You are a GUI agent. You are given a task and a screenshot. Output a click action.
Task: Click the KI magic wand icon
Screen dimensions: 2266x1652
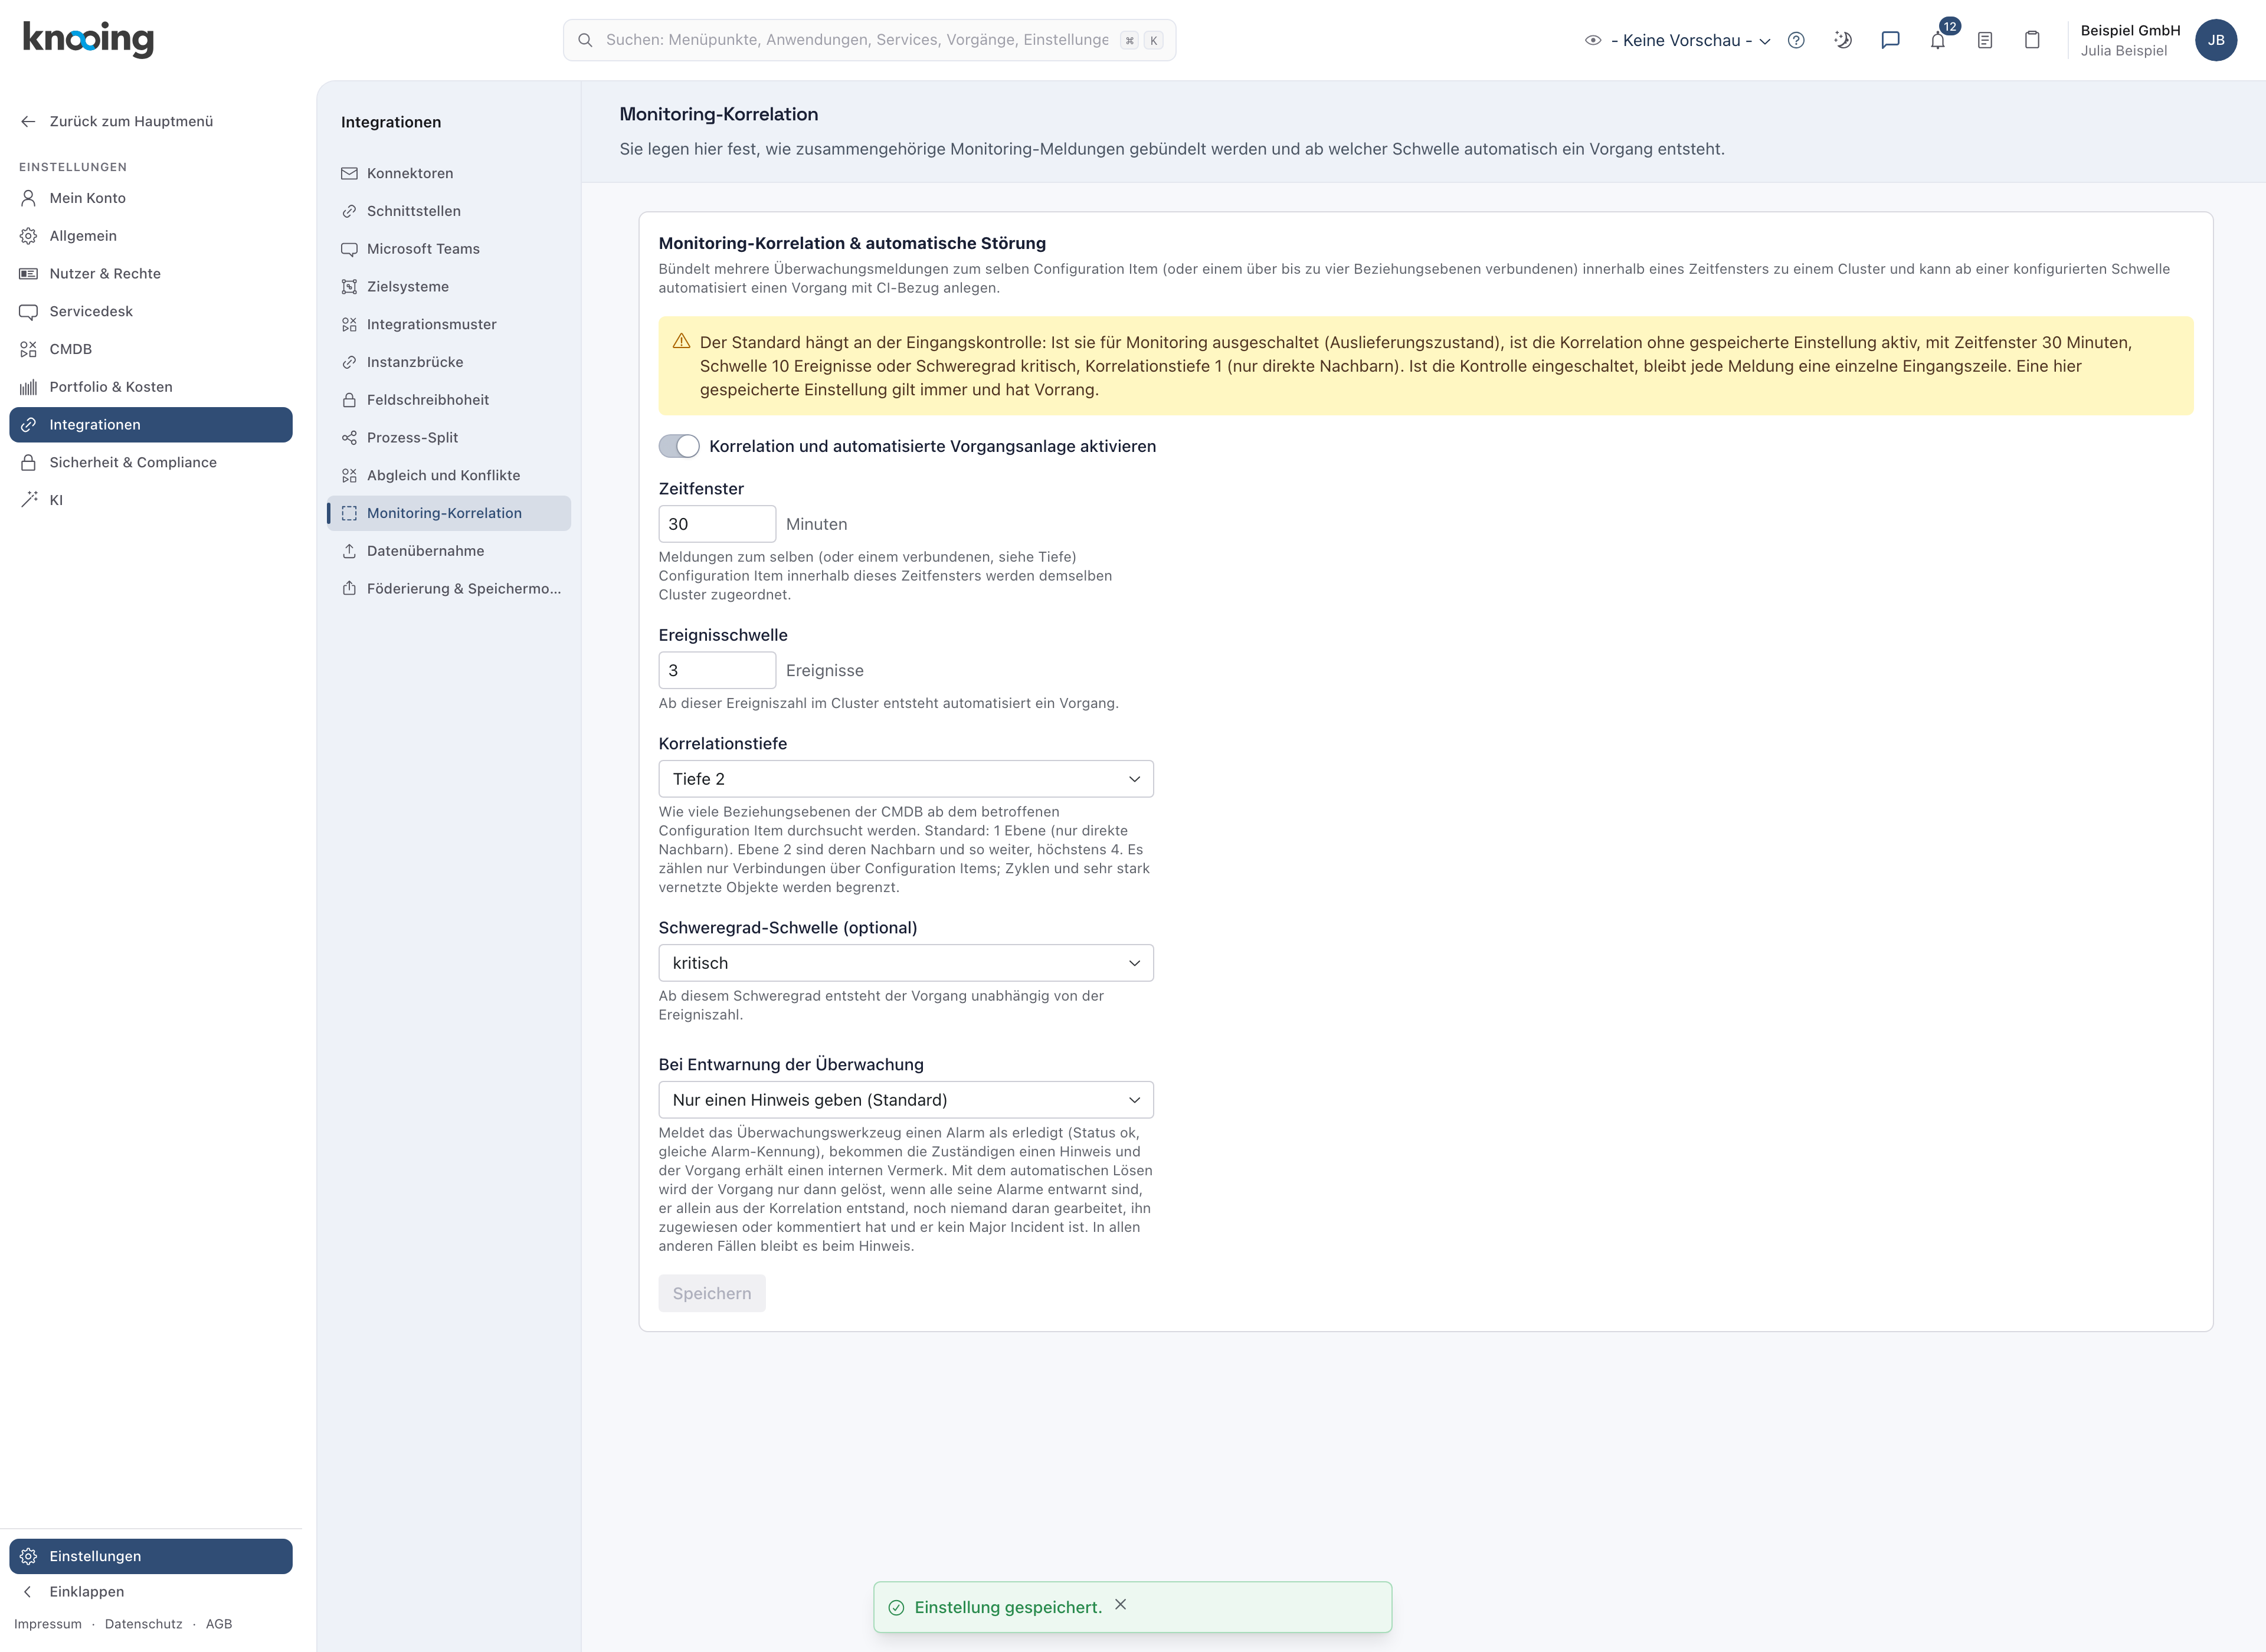point(28,500)
